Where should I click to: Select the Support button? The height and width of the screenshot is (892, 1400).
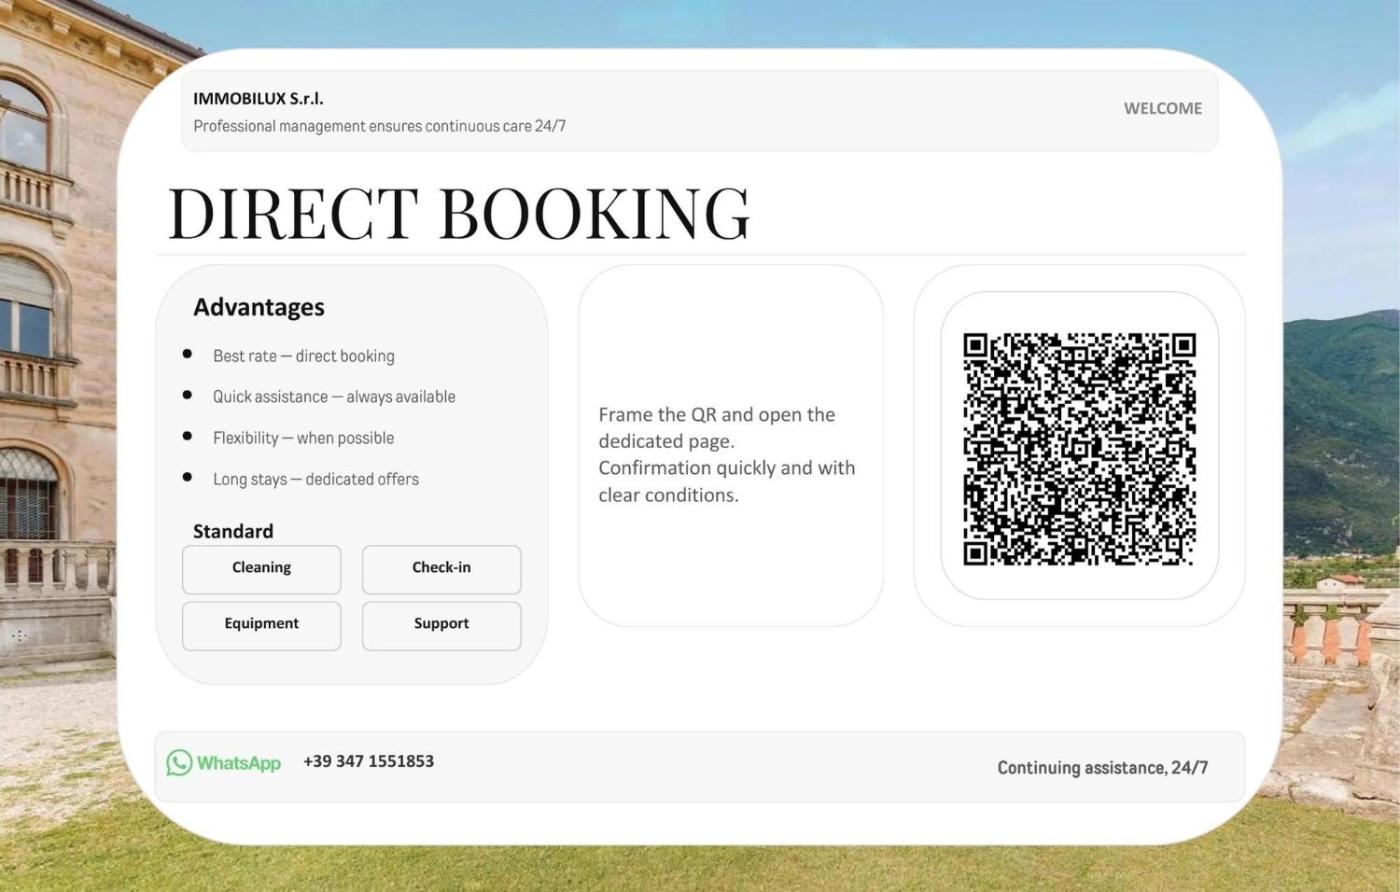(441, 624)
